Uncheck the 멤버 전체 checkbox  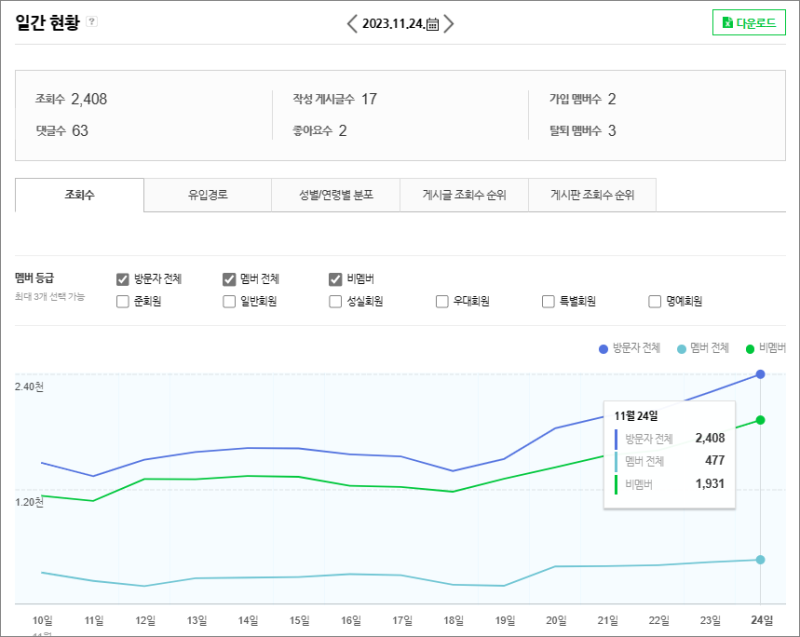click(229, 279)
